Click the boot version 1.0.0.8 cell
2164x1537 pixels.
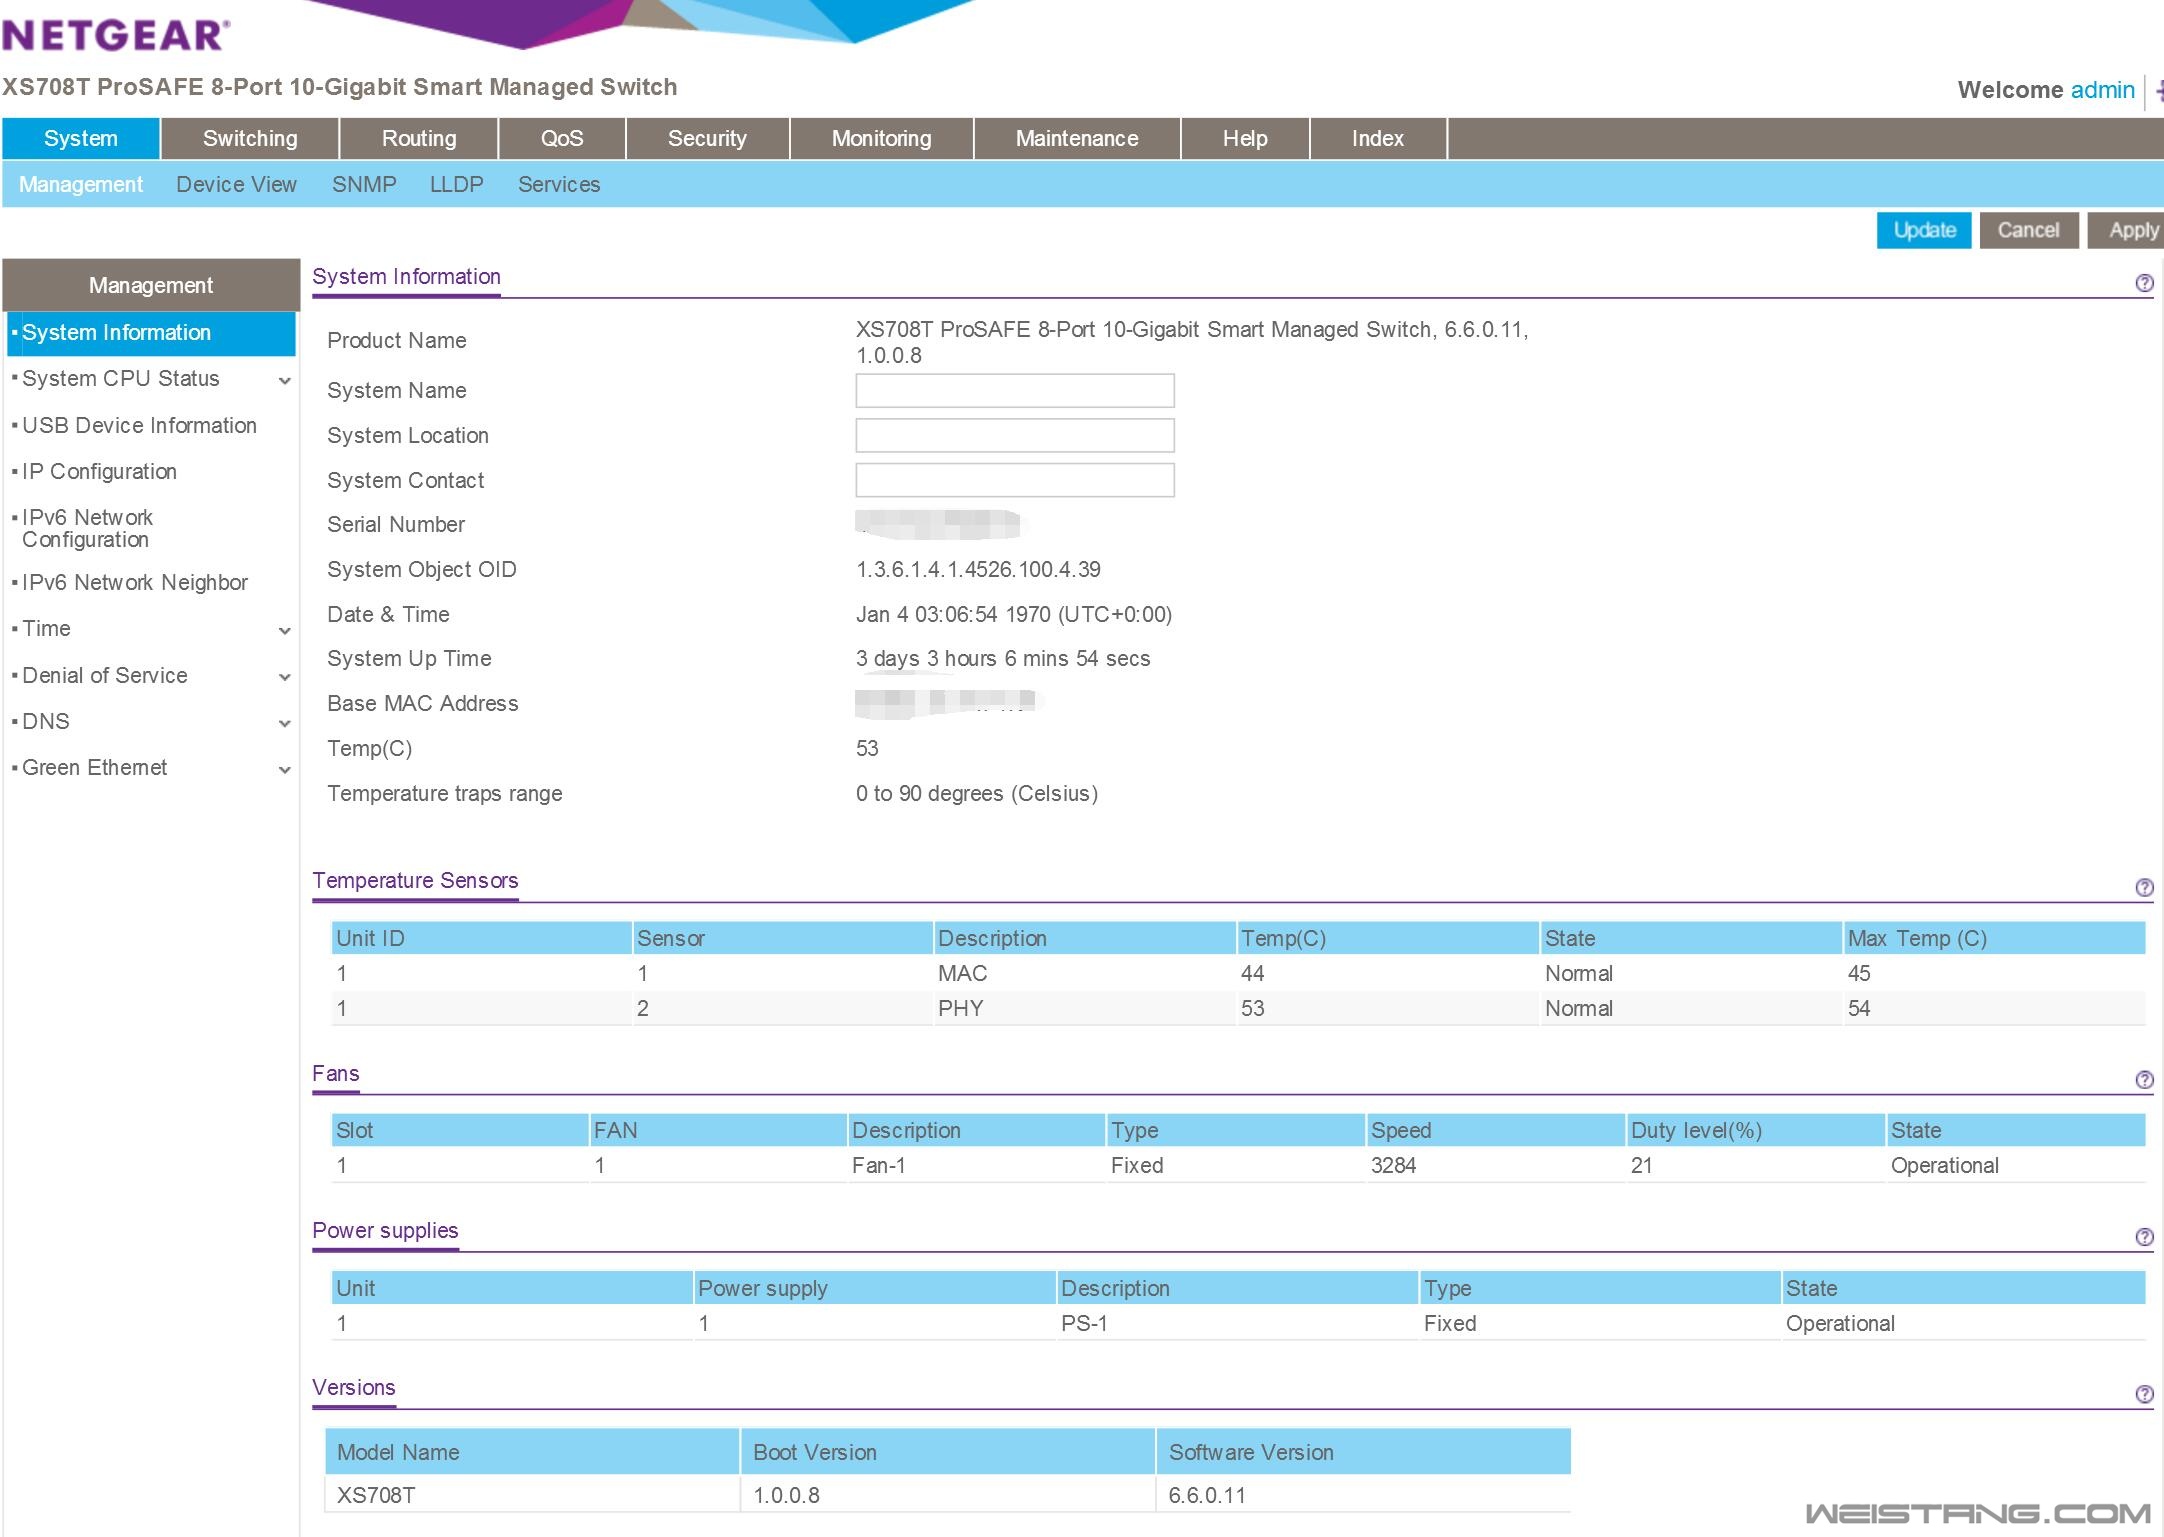[x=786, y=1495]
